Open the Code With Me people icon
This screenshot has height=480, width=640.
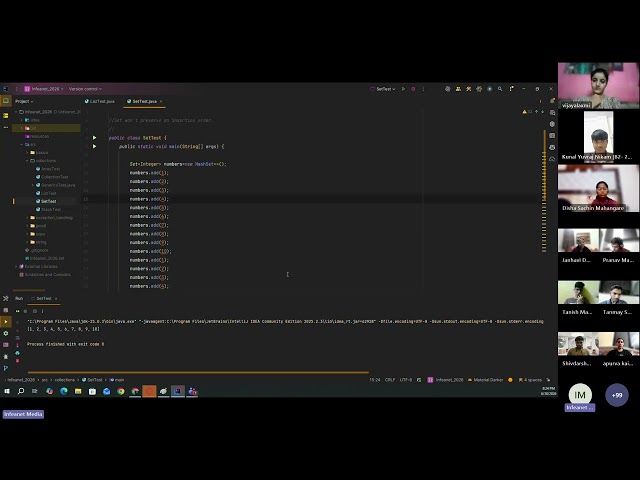[458, 89]
